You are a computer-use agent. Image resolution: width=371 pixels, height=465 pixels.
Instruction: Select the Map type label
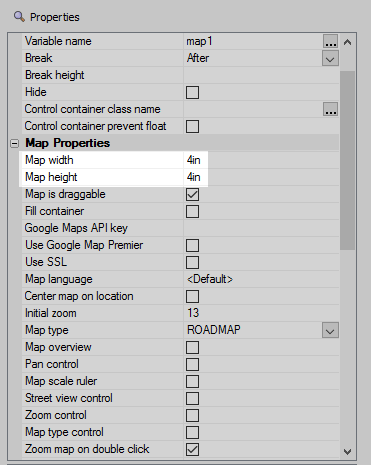tap(47, 330)
